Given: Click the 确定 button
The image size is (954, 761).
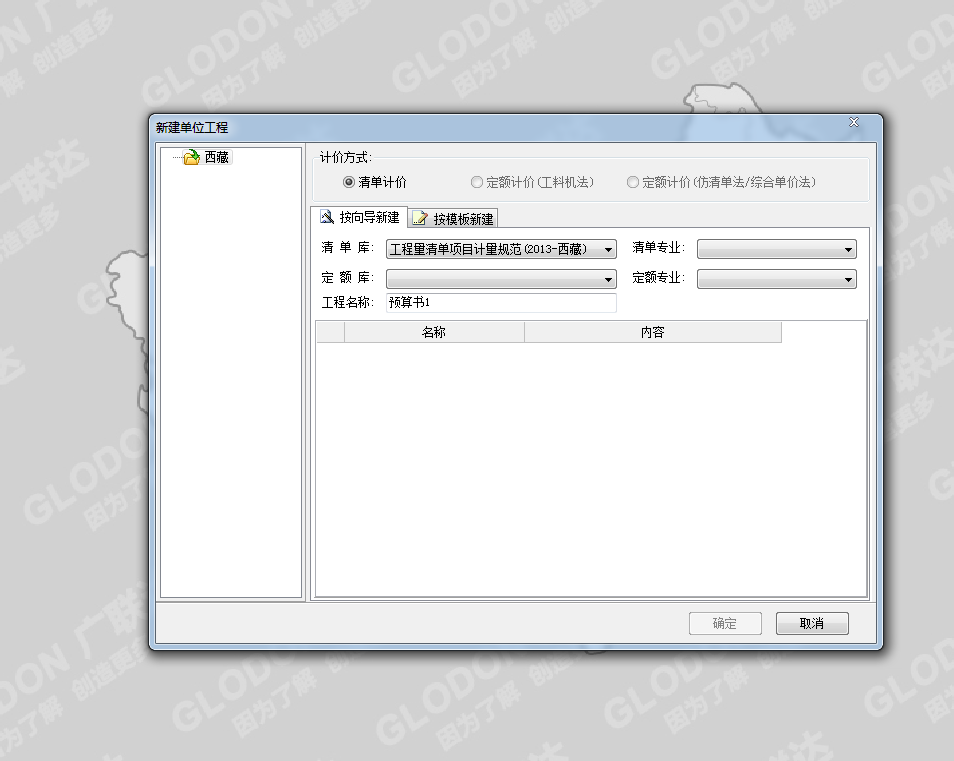Looking at the screenshot, I should click(725, 624).
